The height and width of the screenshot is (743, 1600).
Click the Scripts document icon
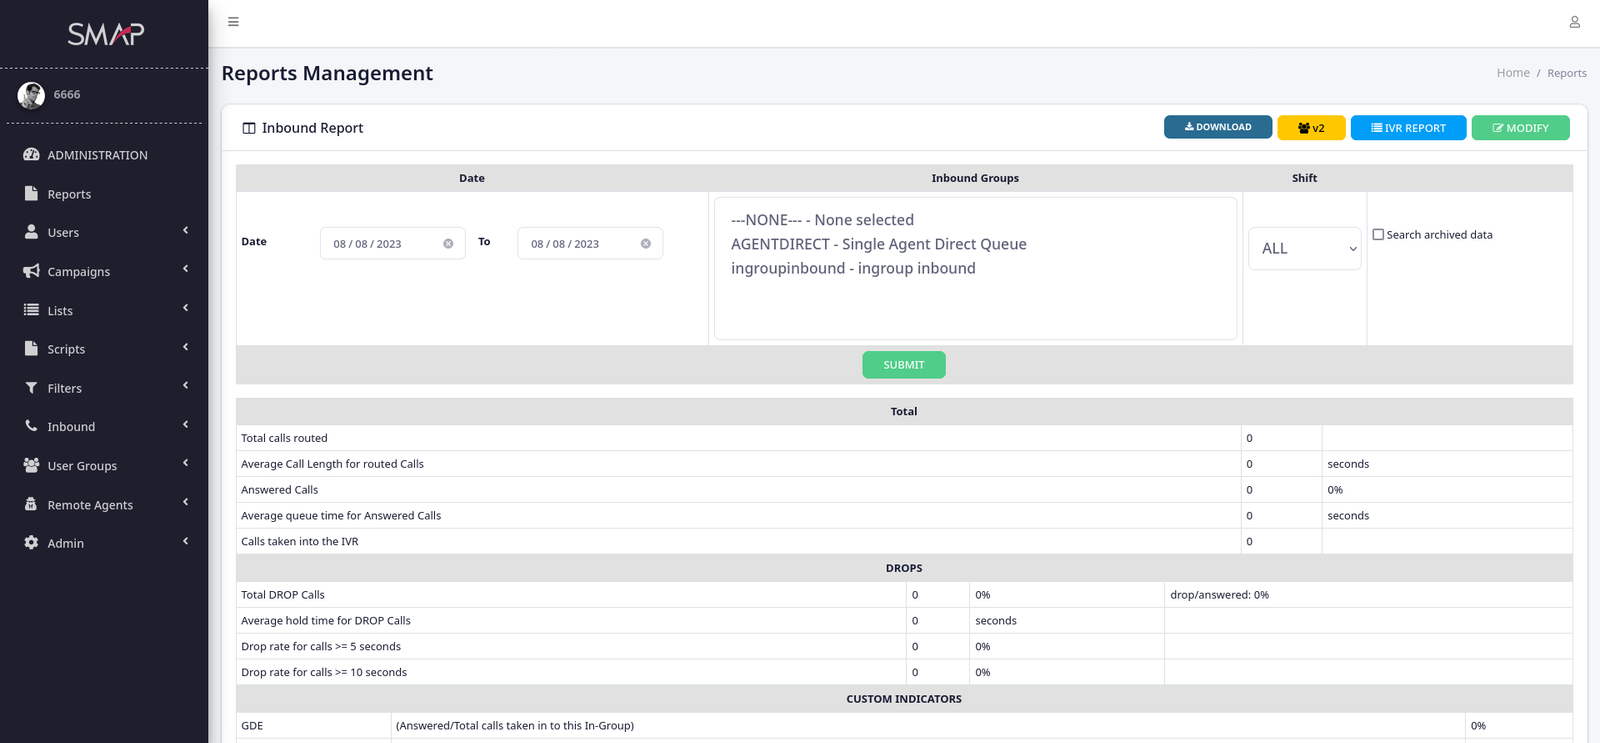(31, 348)
